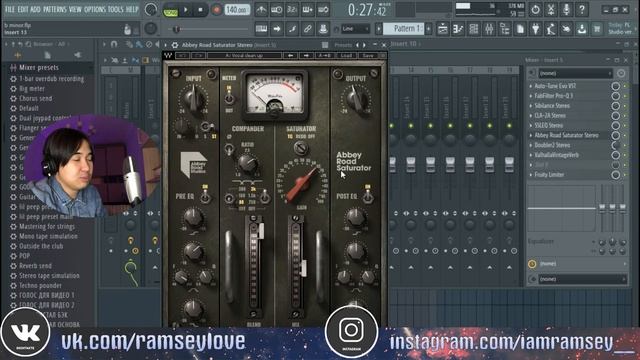Click the Waves A→B copy button
The image size is (640, 360).
324,56
